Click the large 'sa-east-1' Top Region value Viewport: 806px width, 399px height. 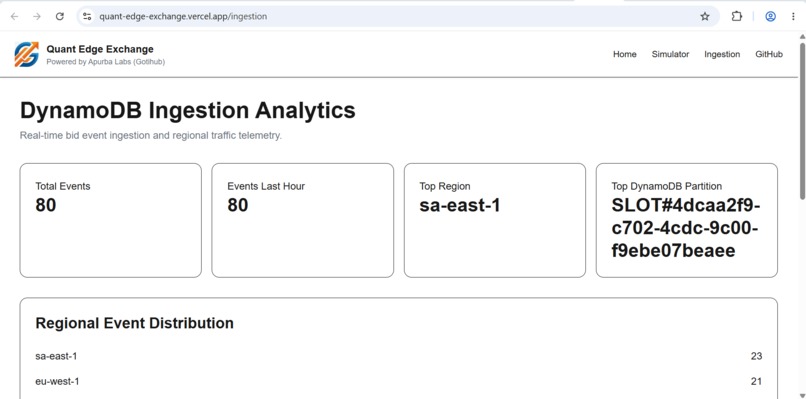point(460,205)
